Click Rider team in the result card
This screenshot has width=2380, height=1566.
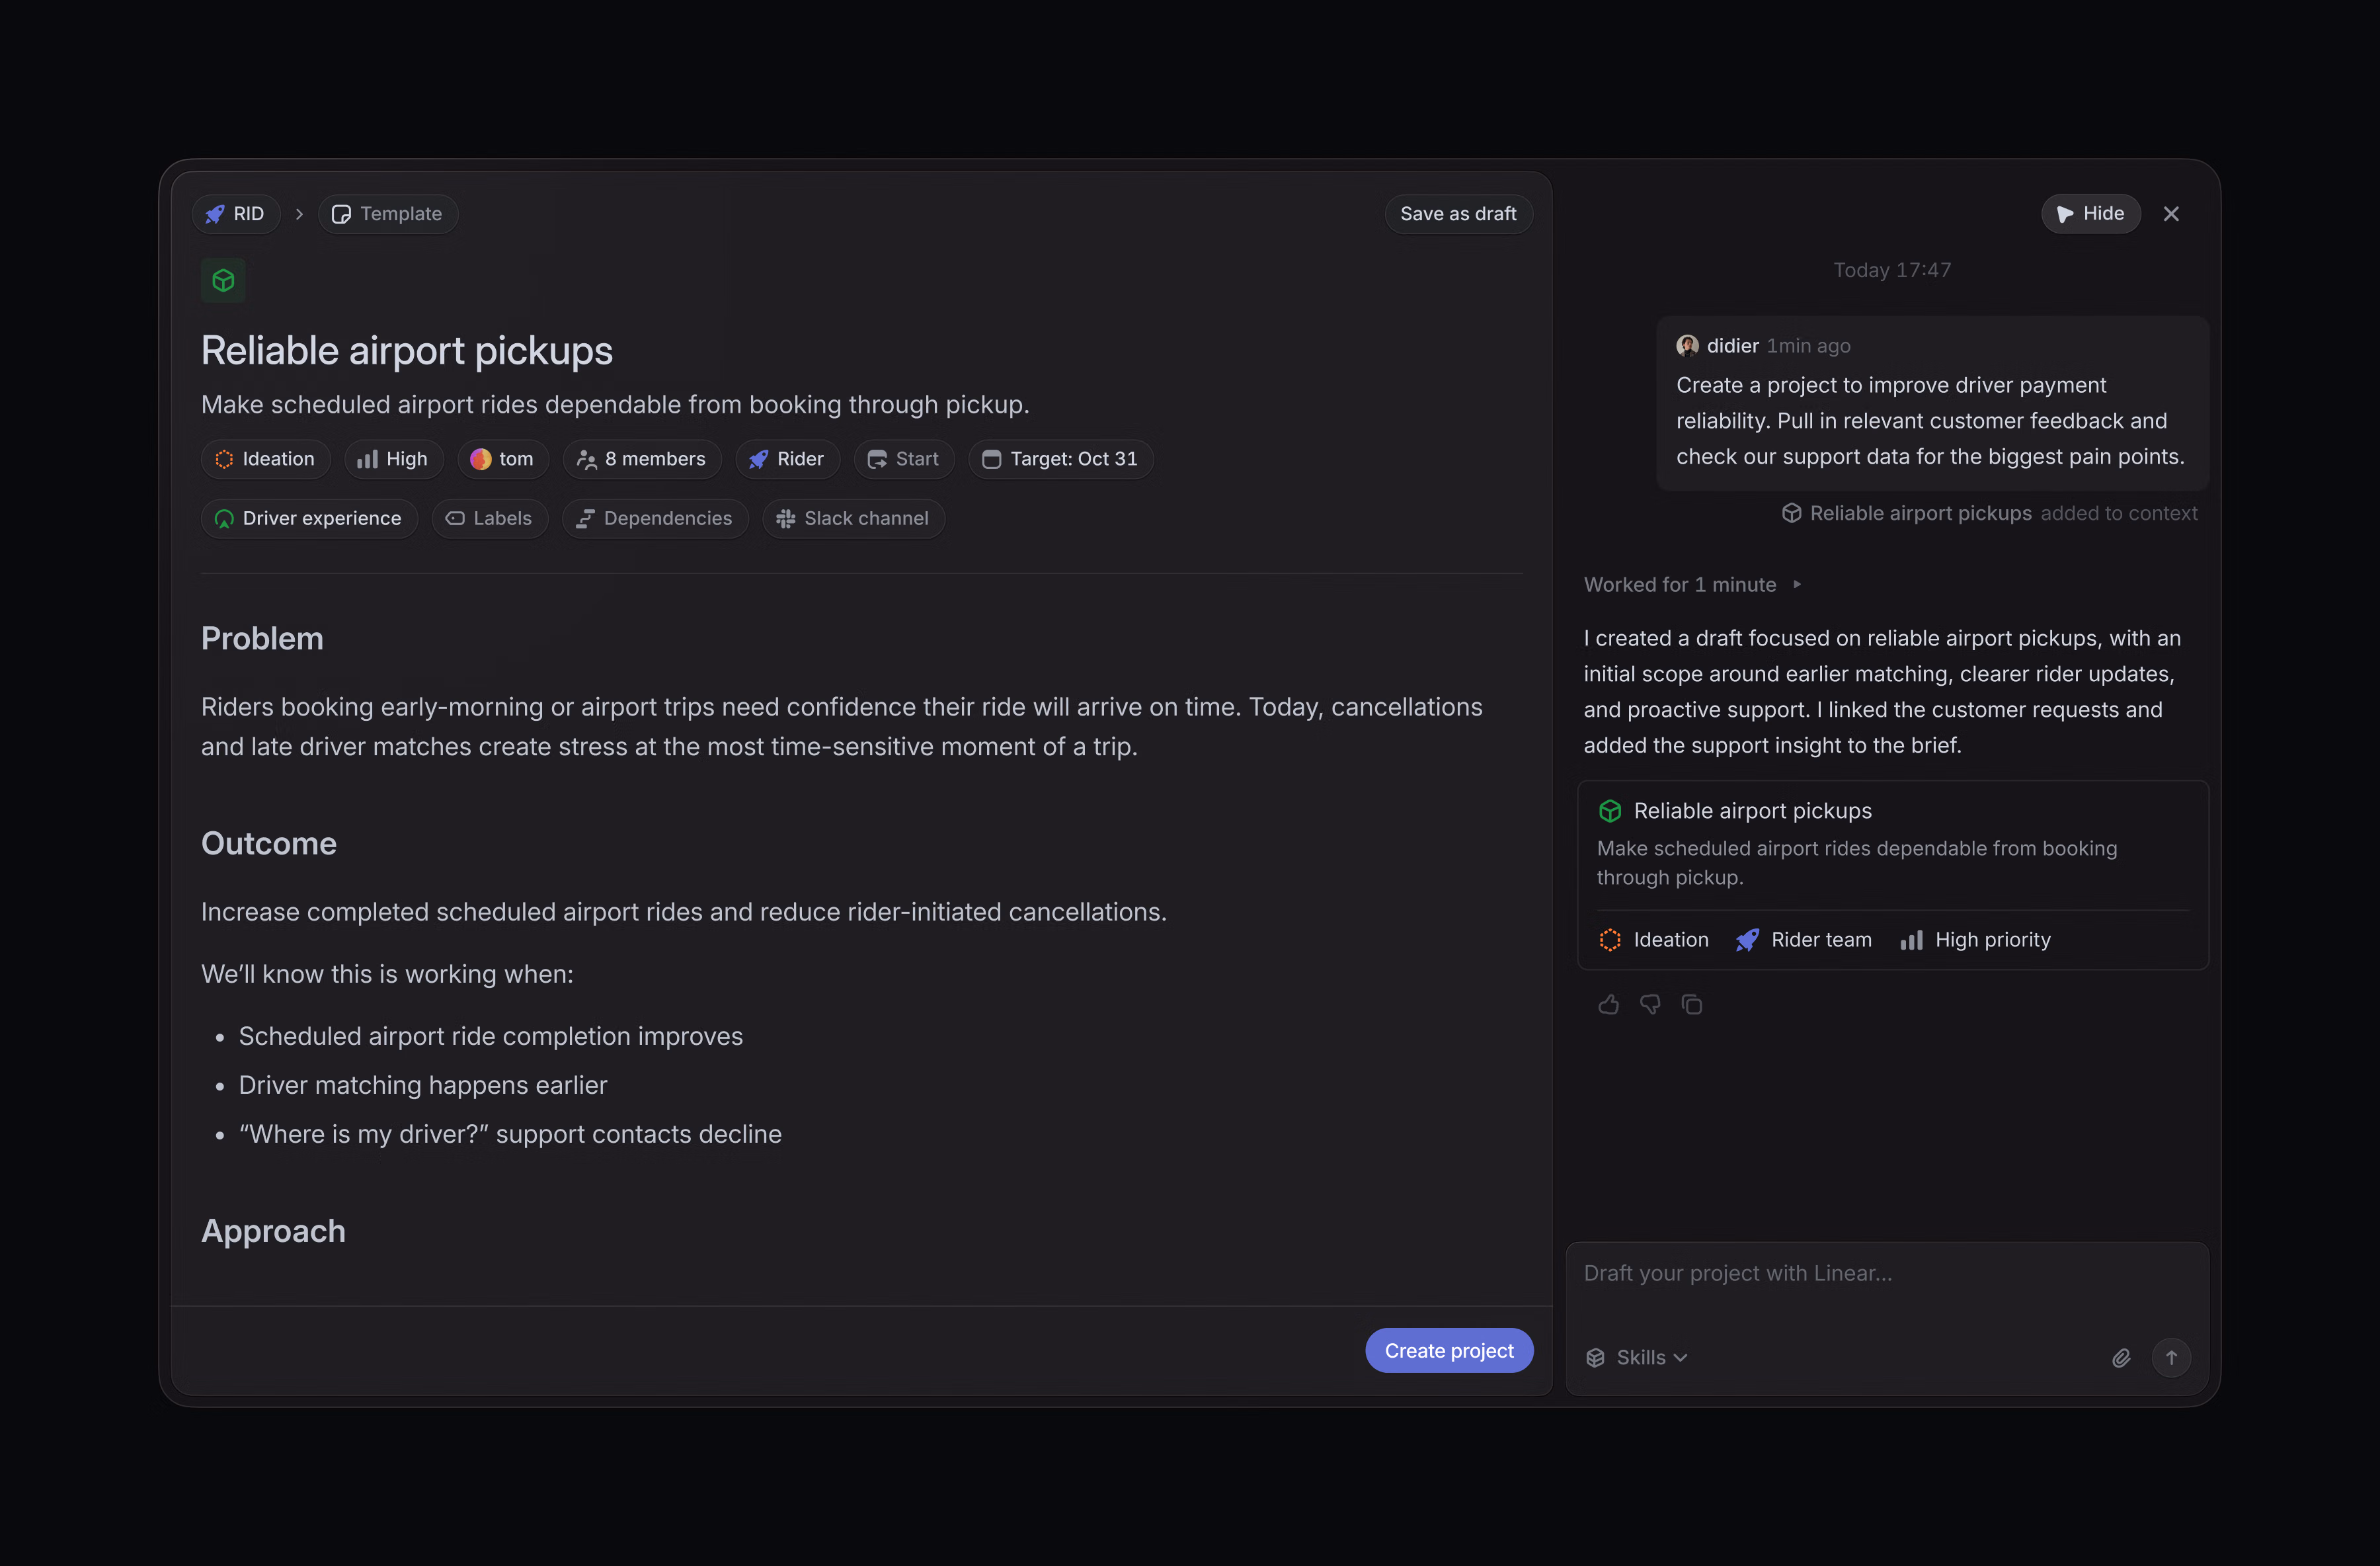1804,940
